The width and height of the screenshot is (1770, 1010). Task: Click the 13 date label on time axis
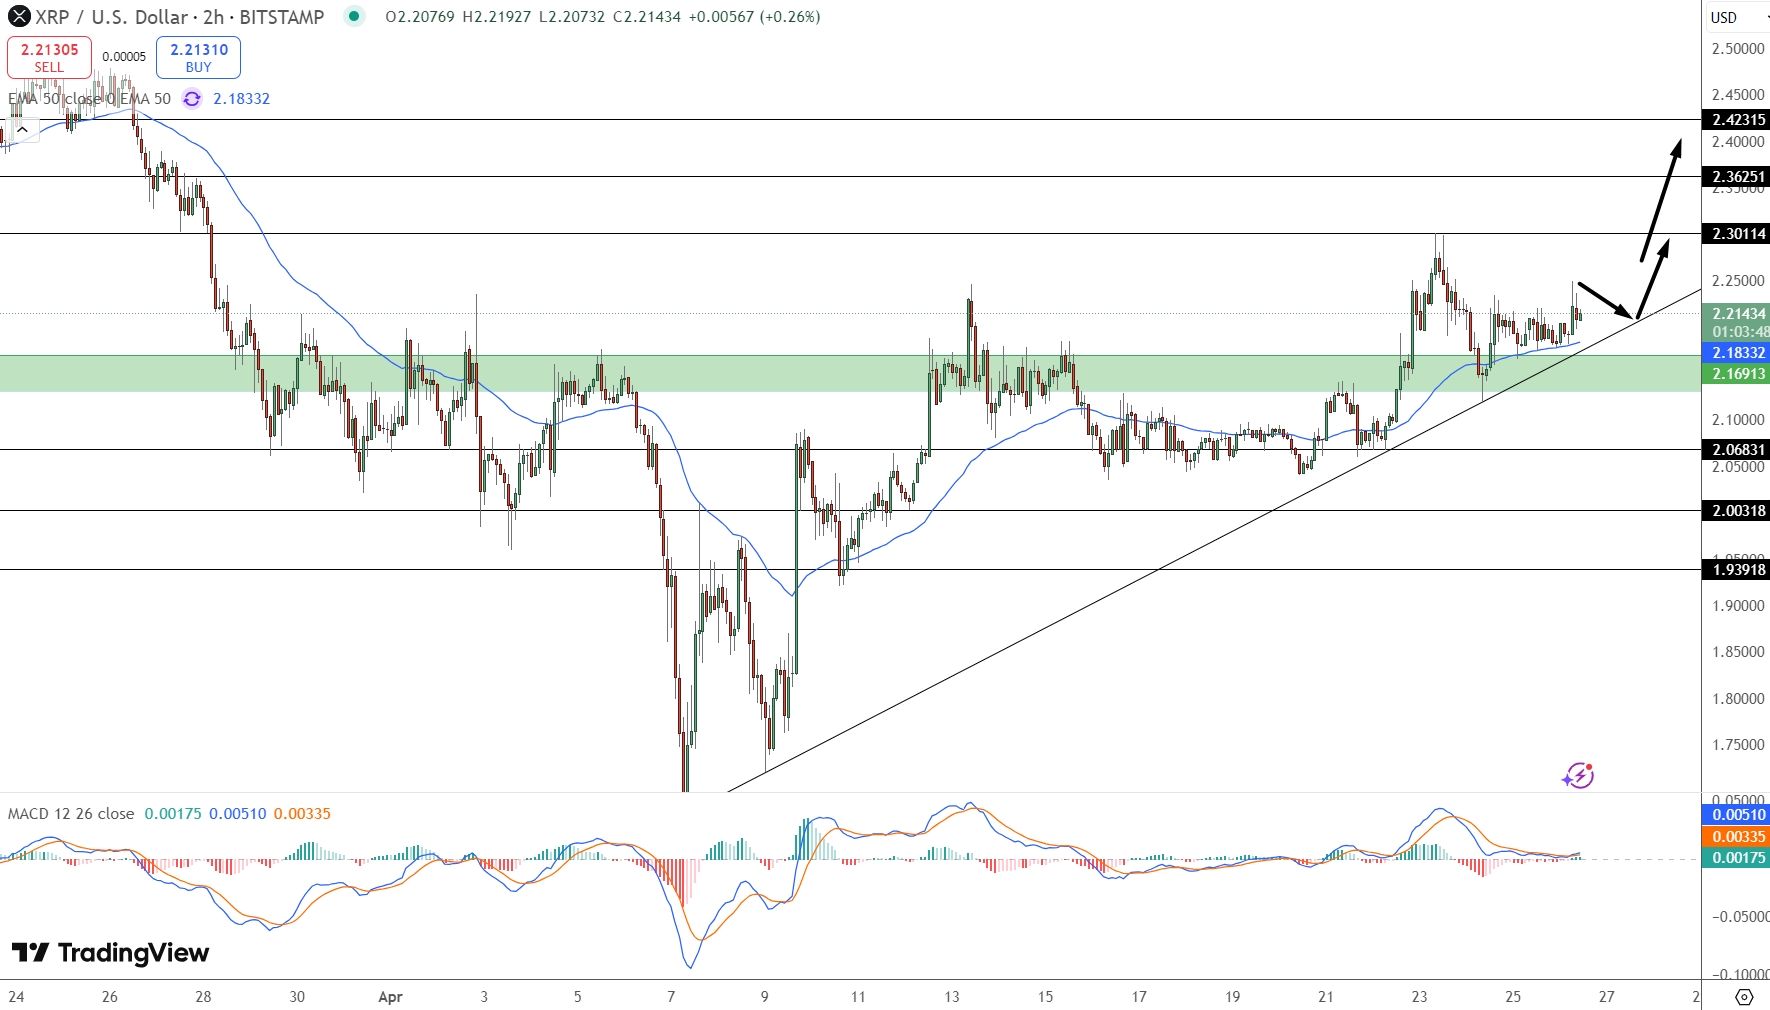tap(952, 997)
